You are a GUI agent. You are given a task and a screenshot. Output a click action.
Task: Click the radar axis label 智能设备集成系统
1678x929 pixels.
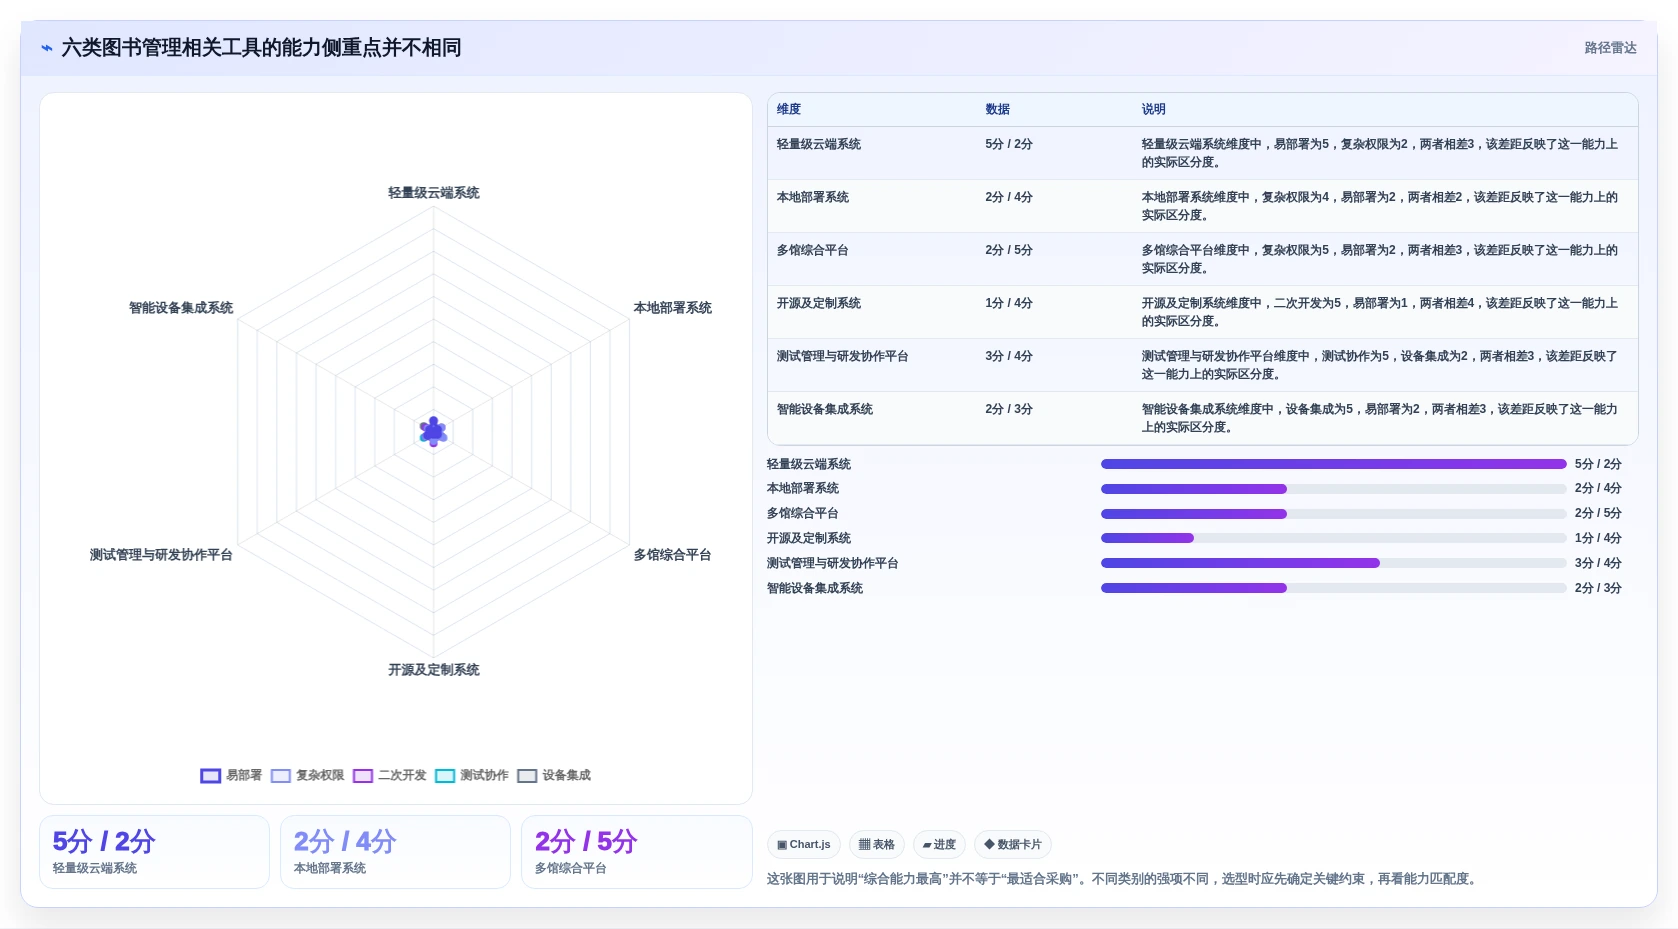[181, 308]
